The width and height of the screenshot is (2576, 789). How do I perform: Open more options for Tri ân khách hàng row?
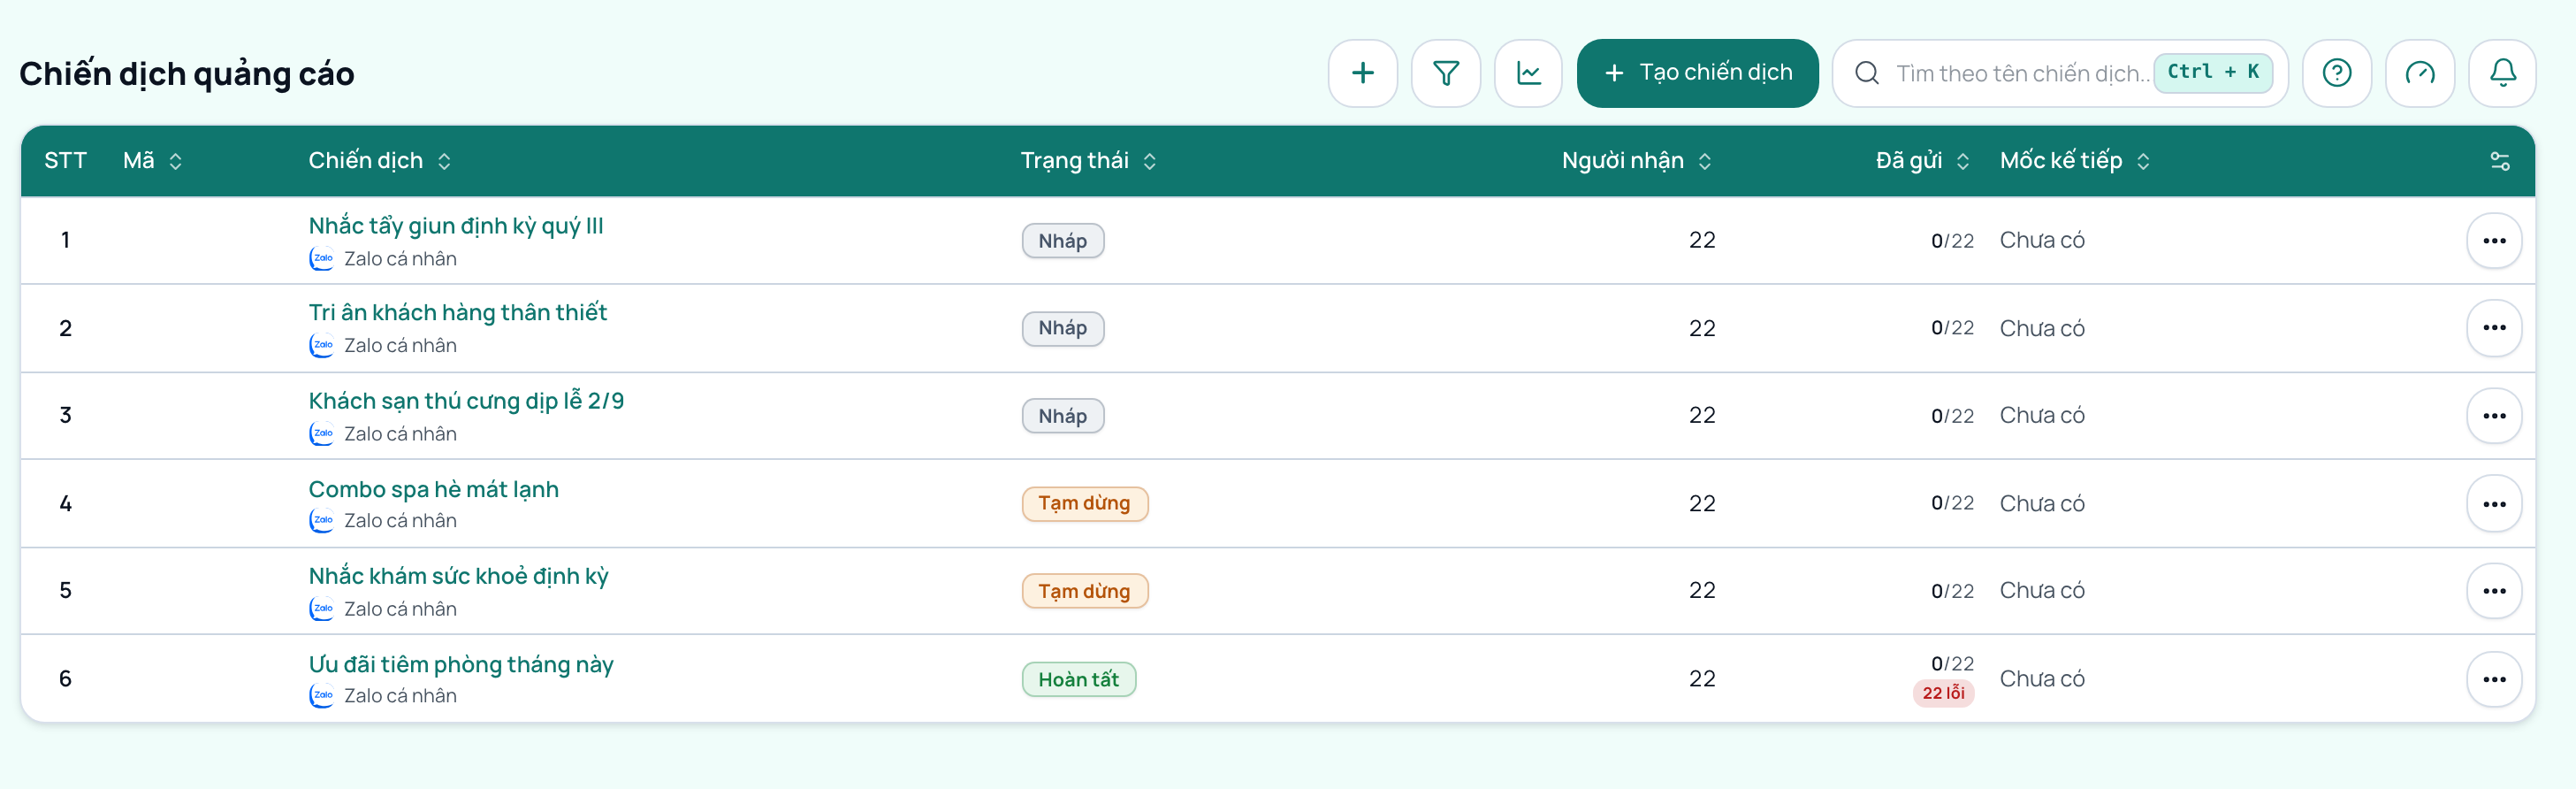(2494, 328)
